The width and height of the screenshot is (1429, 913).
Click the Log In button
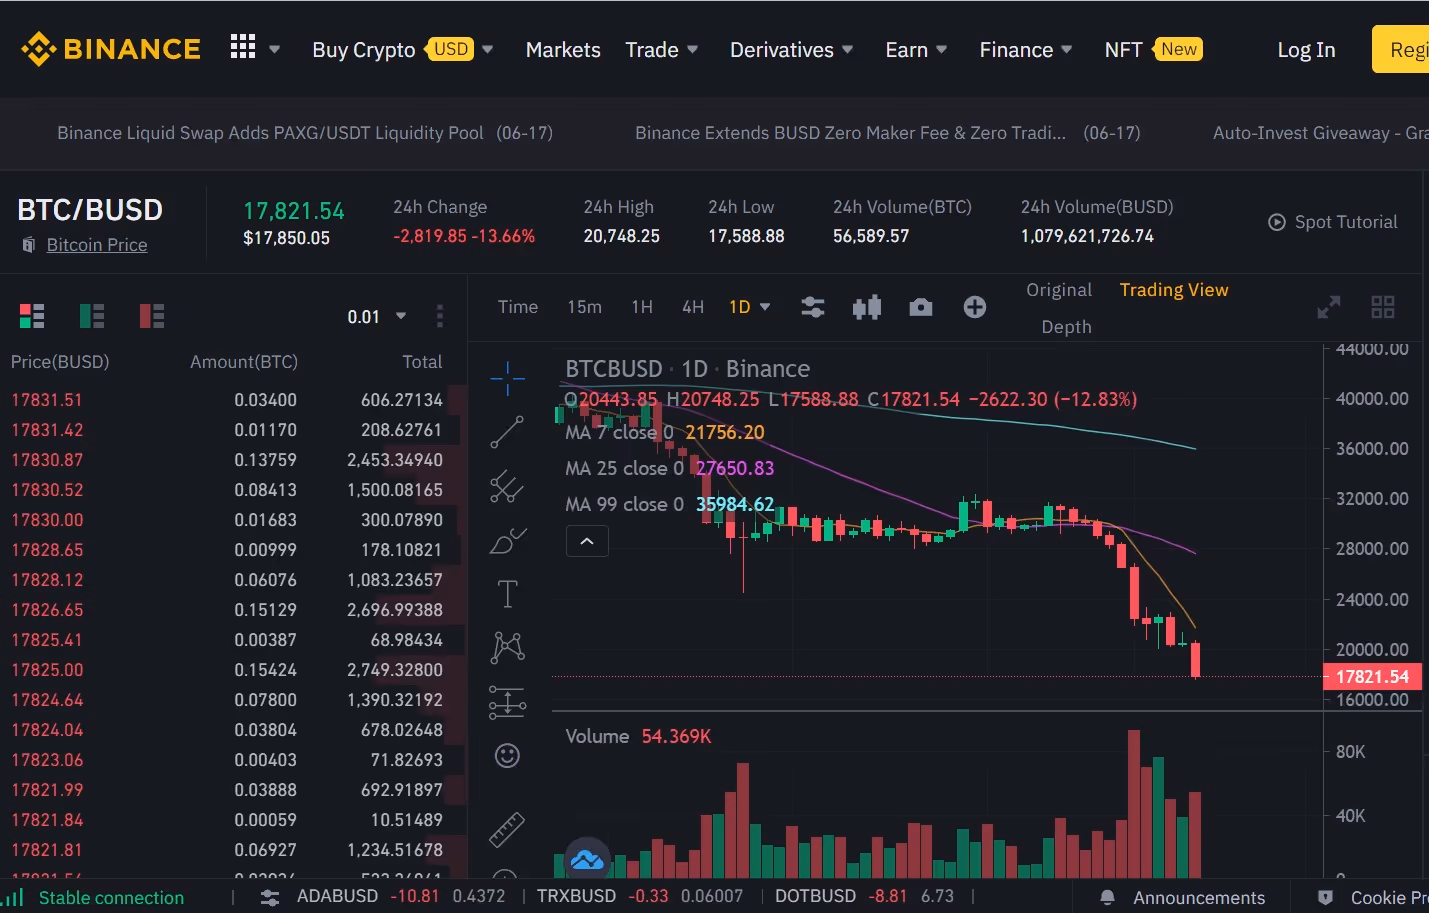(x=1306, y=50)
